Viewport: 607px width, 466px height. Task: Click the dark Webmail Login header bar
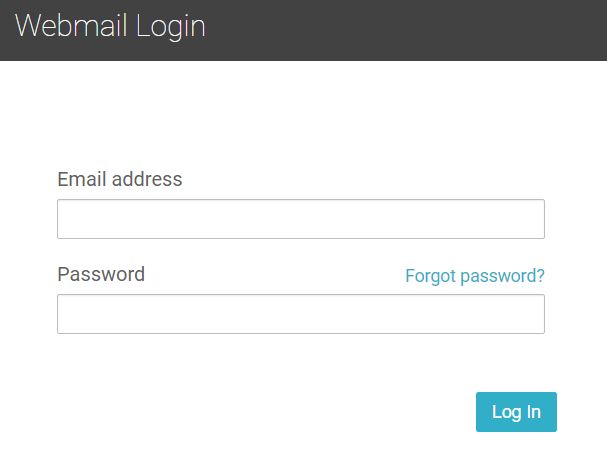point(400,30)
